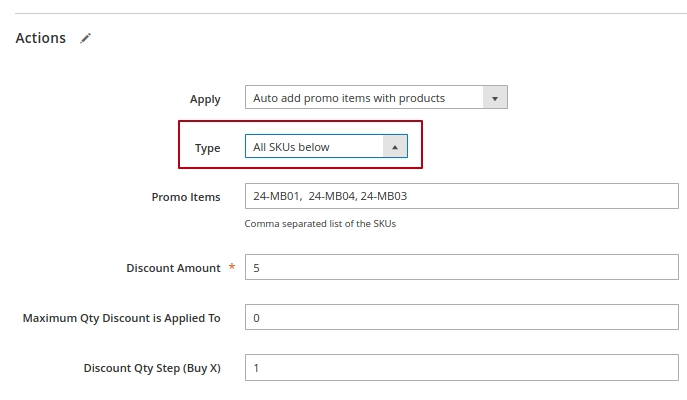Focus the Discount Qty Step input field
The height and width of the screenshot is (400, 687).
tap(461, 368)
